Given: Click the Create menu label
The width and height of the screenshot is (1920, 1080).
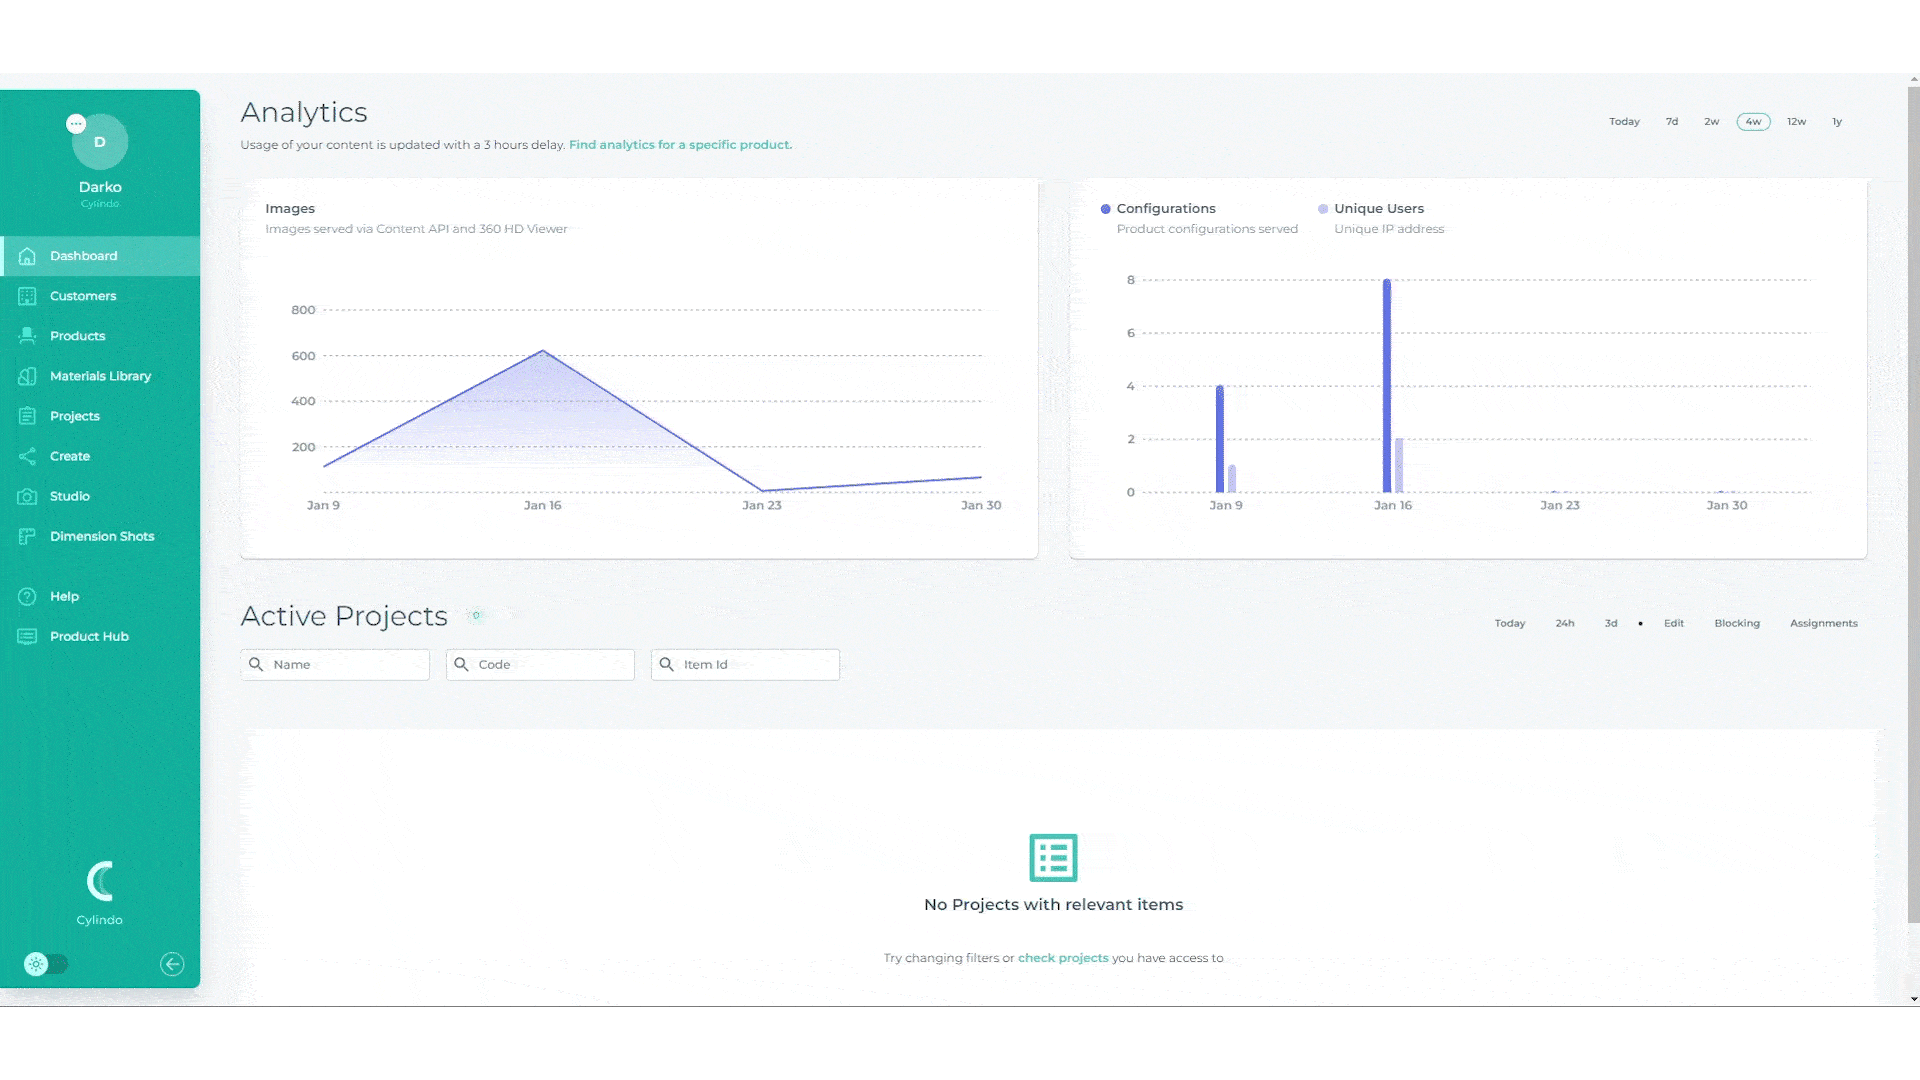Looking at the screenshot, I should (x=70, y=456).
